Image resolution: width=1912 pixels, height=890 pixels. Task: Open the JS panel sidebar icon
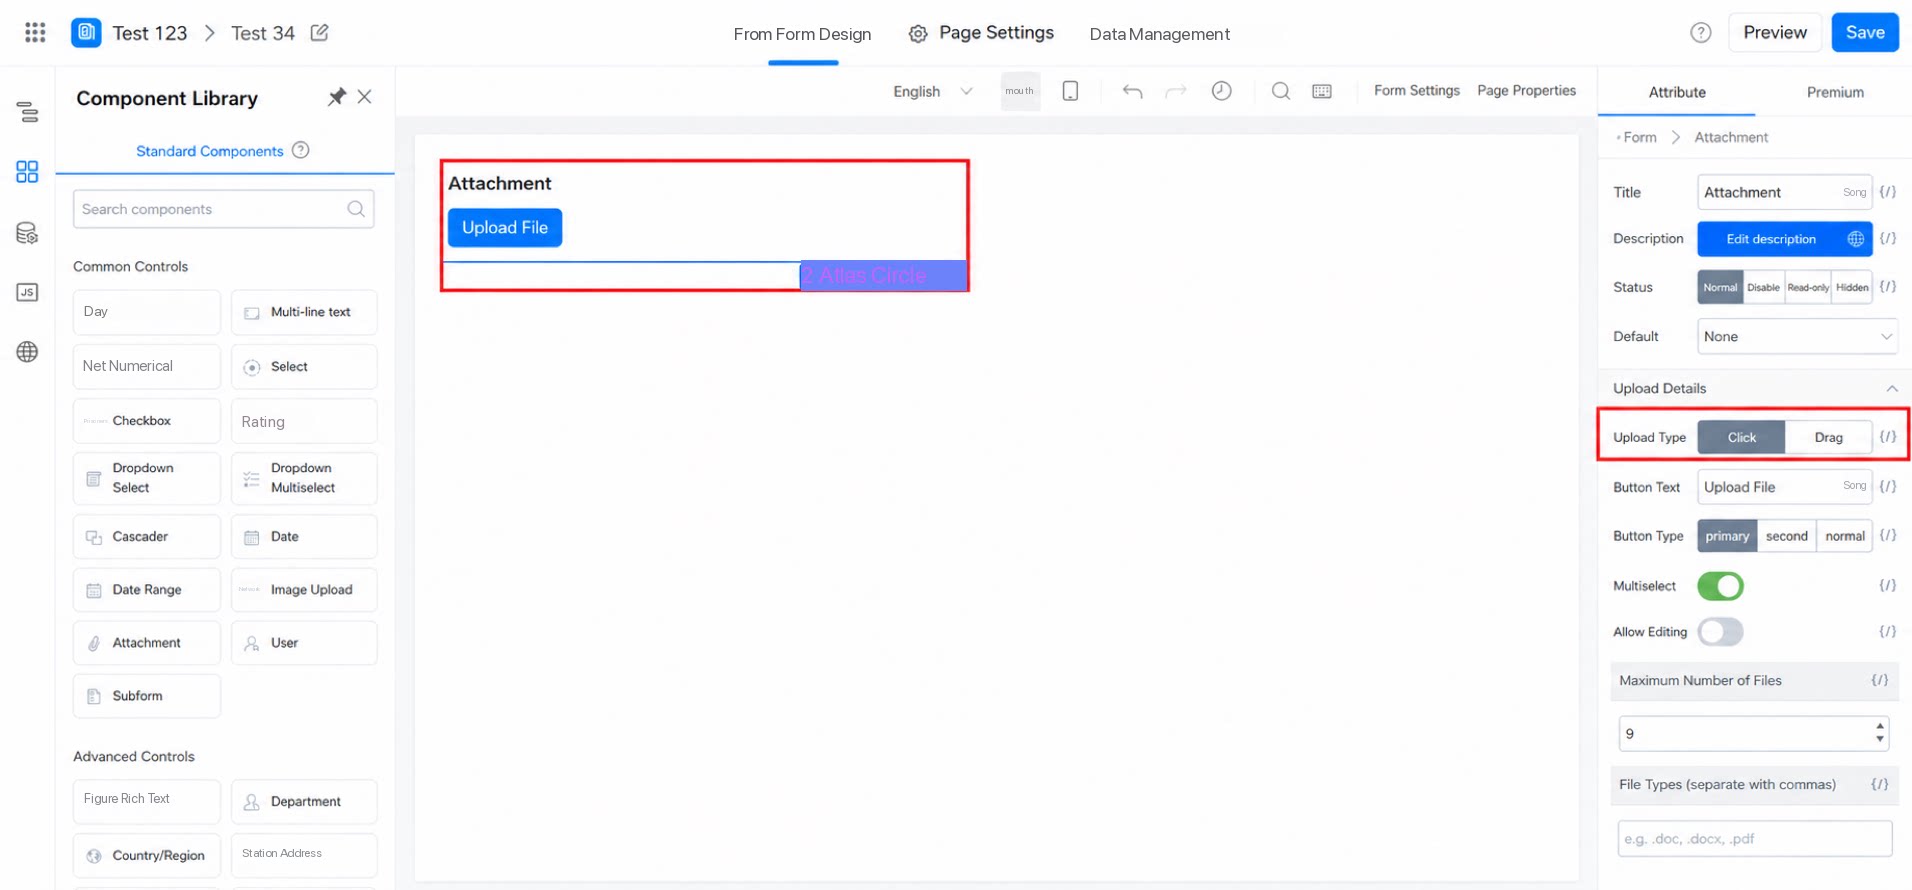27,292
